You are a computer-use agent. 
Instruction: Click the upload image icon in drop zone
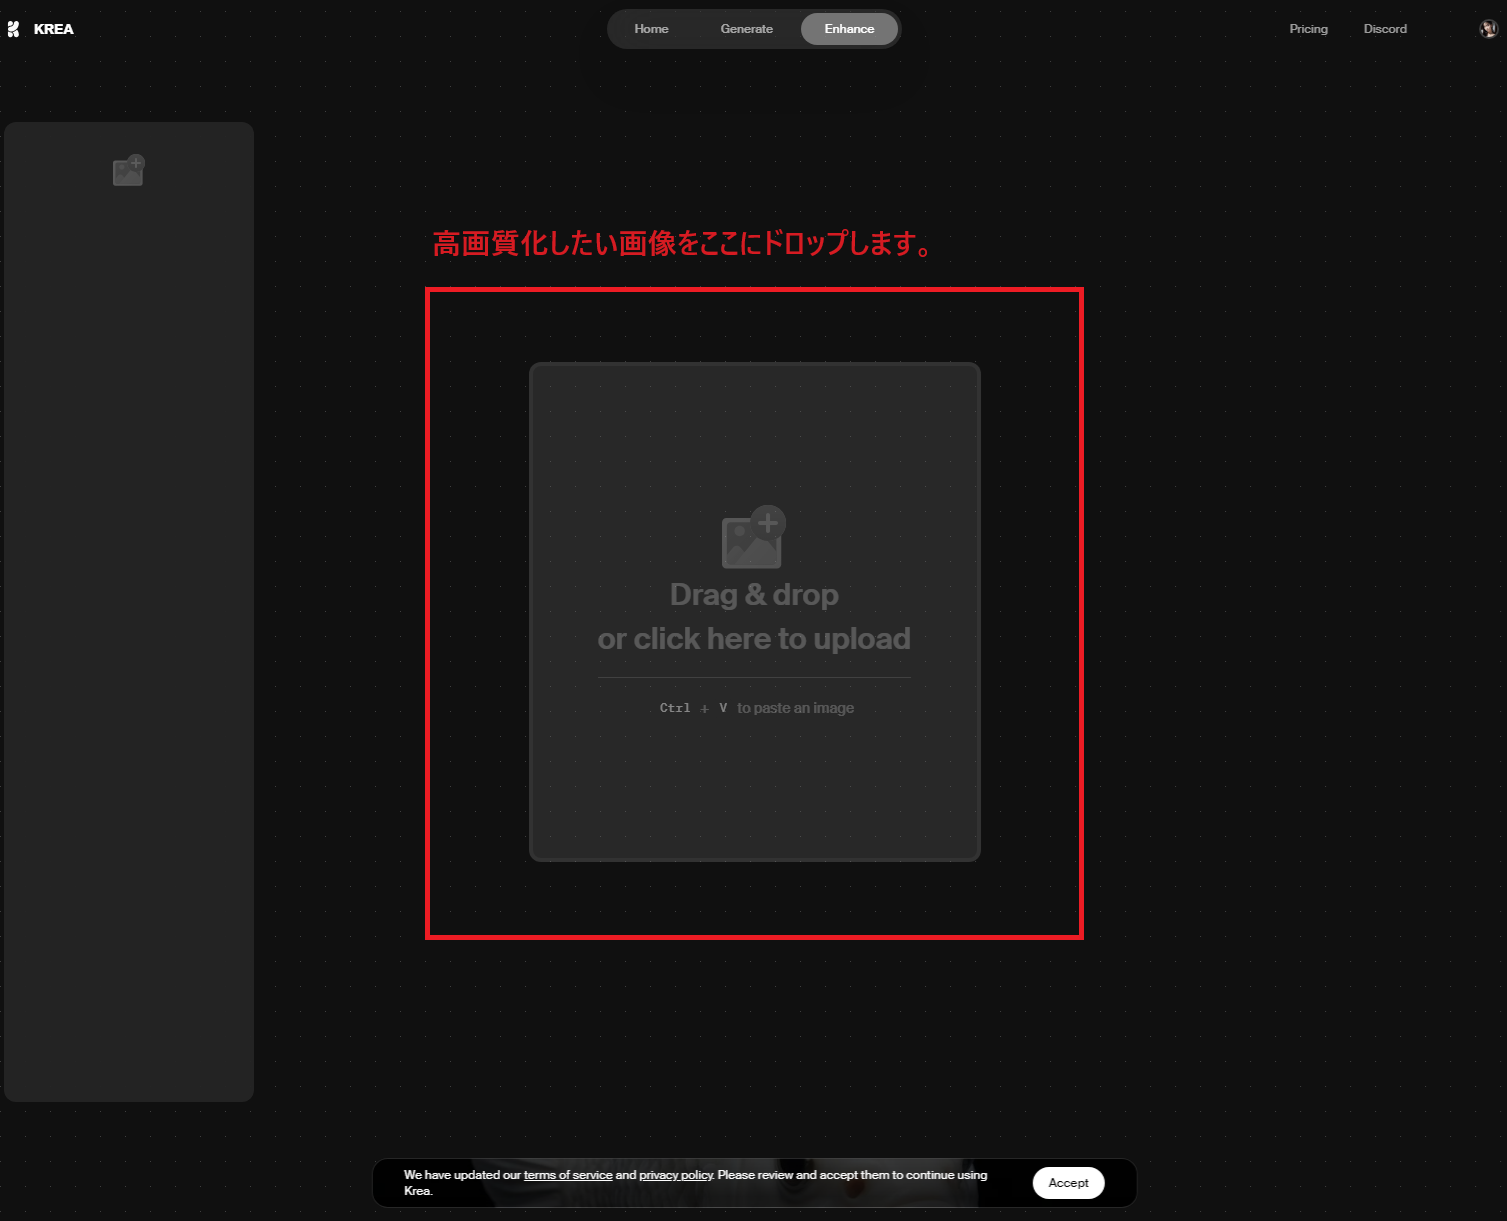(754, 537)
